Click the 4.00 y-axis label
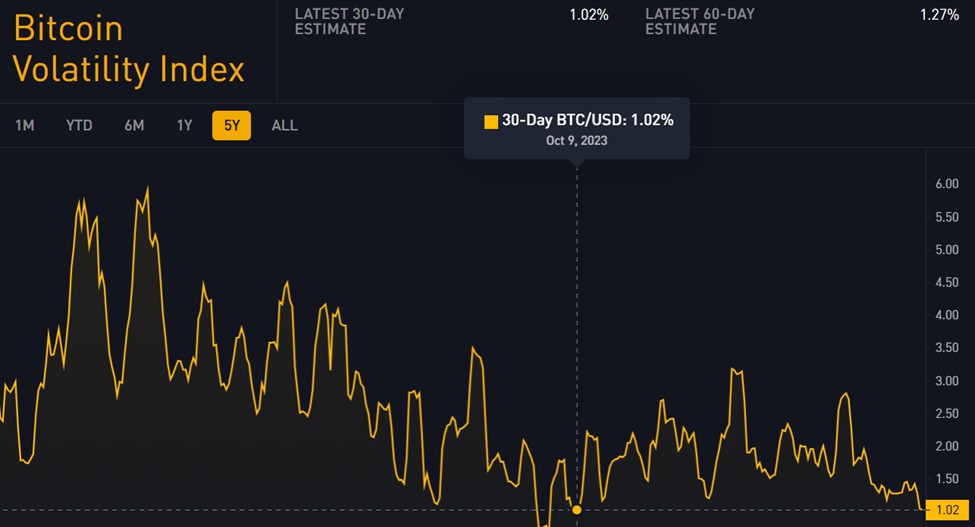This screenshot has width=975, height=527. click(x=947, y=315)
